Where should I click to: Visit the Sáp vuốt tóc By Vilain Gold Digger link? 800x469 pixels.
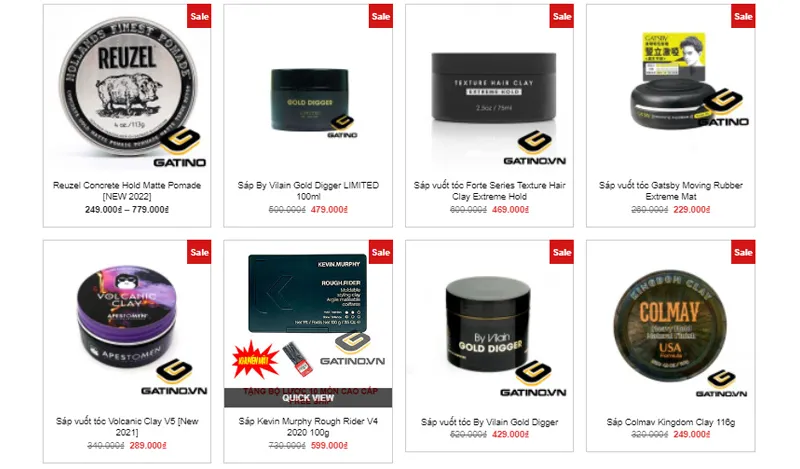coord(489,422)
